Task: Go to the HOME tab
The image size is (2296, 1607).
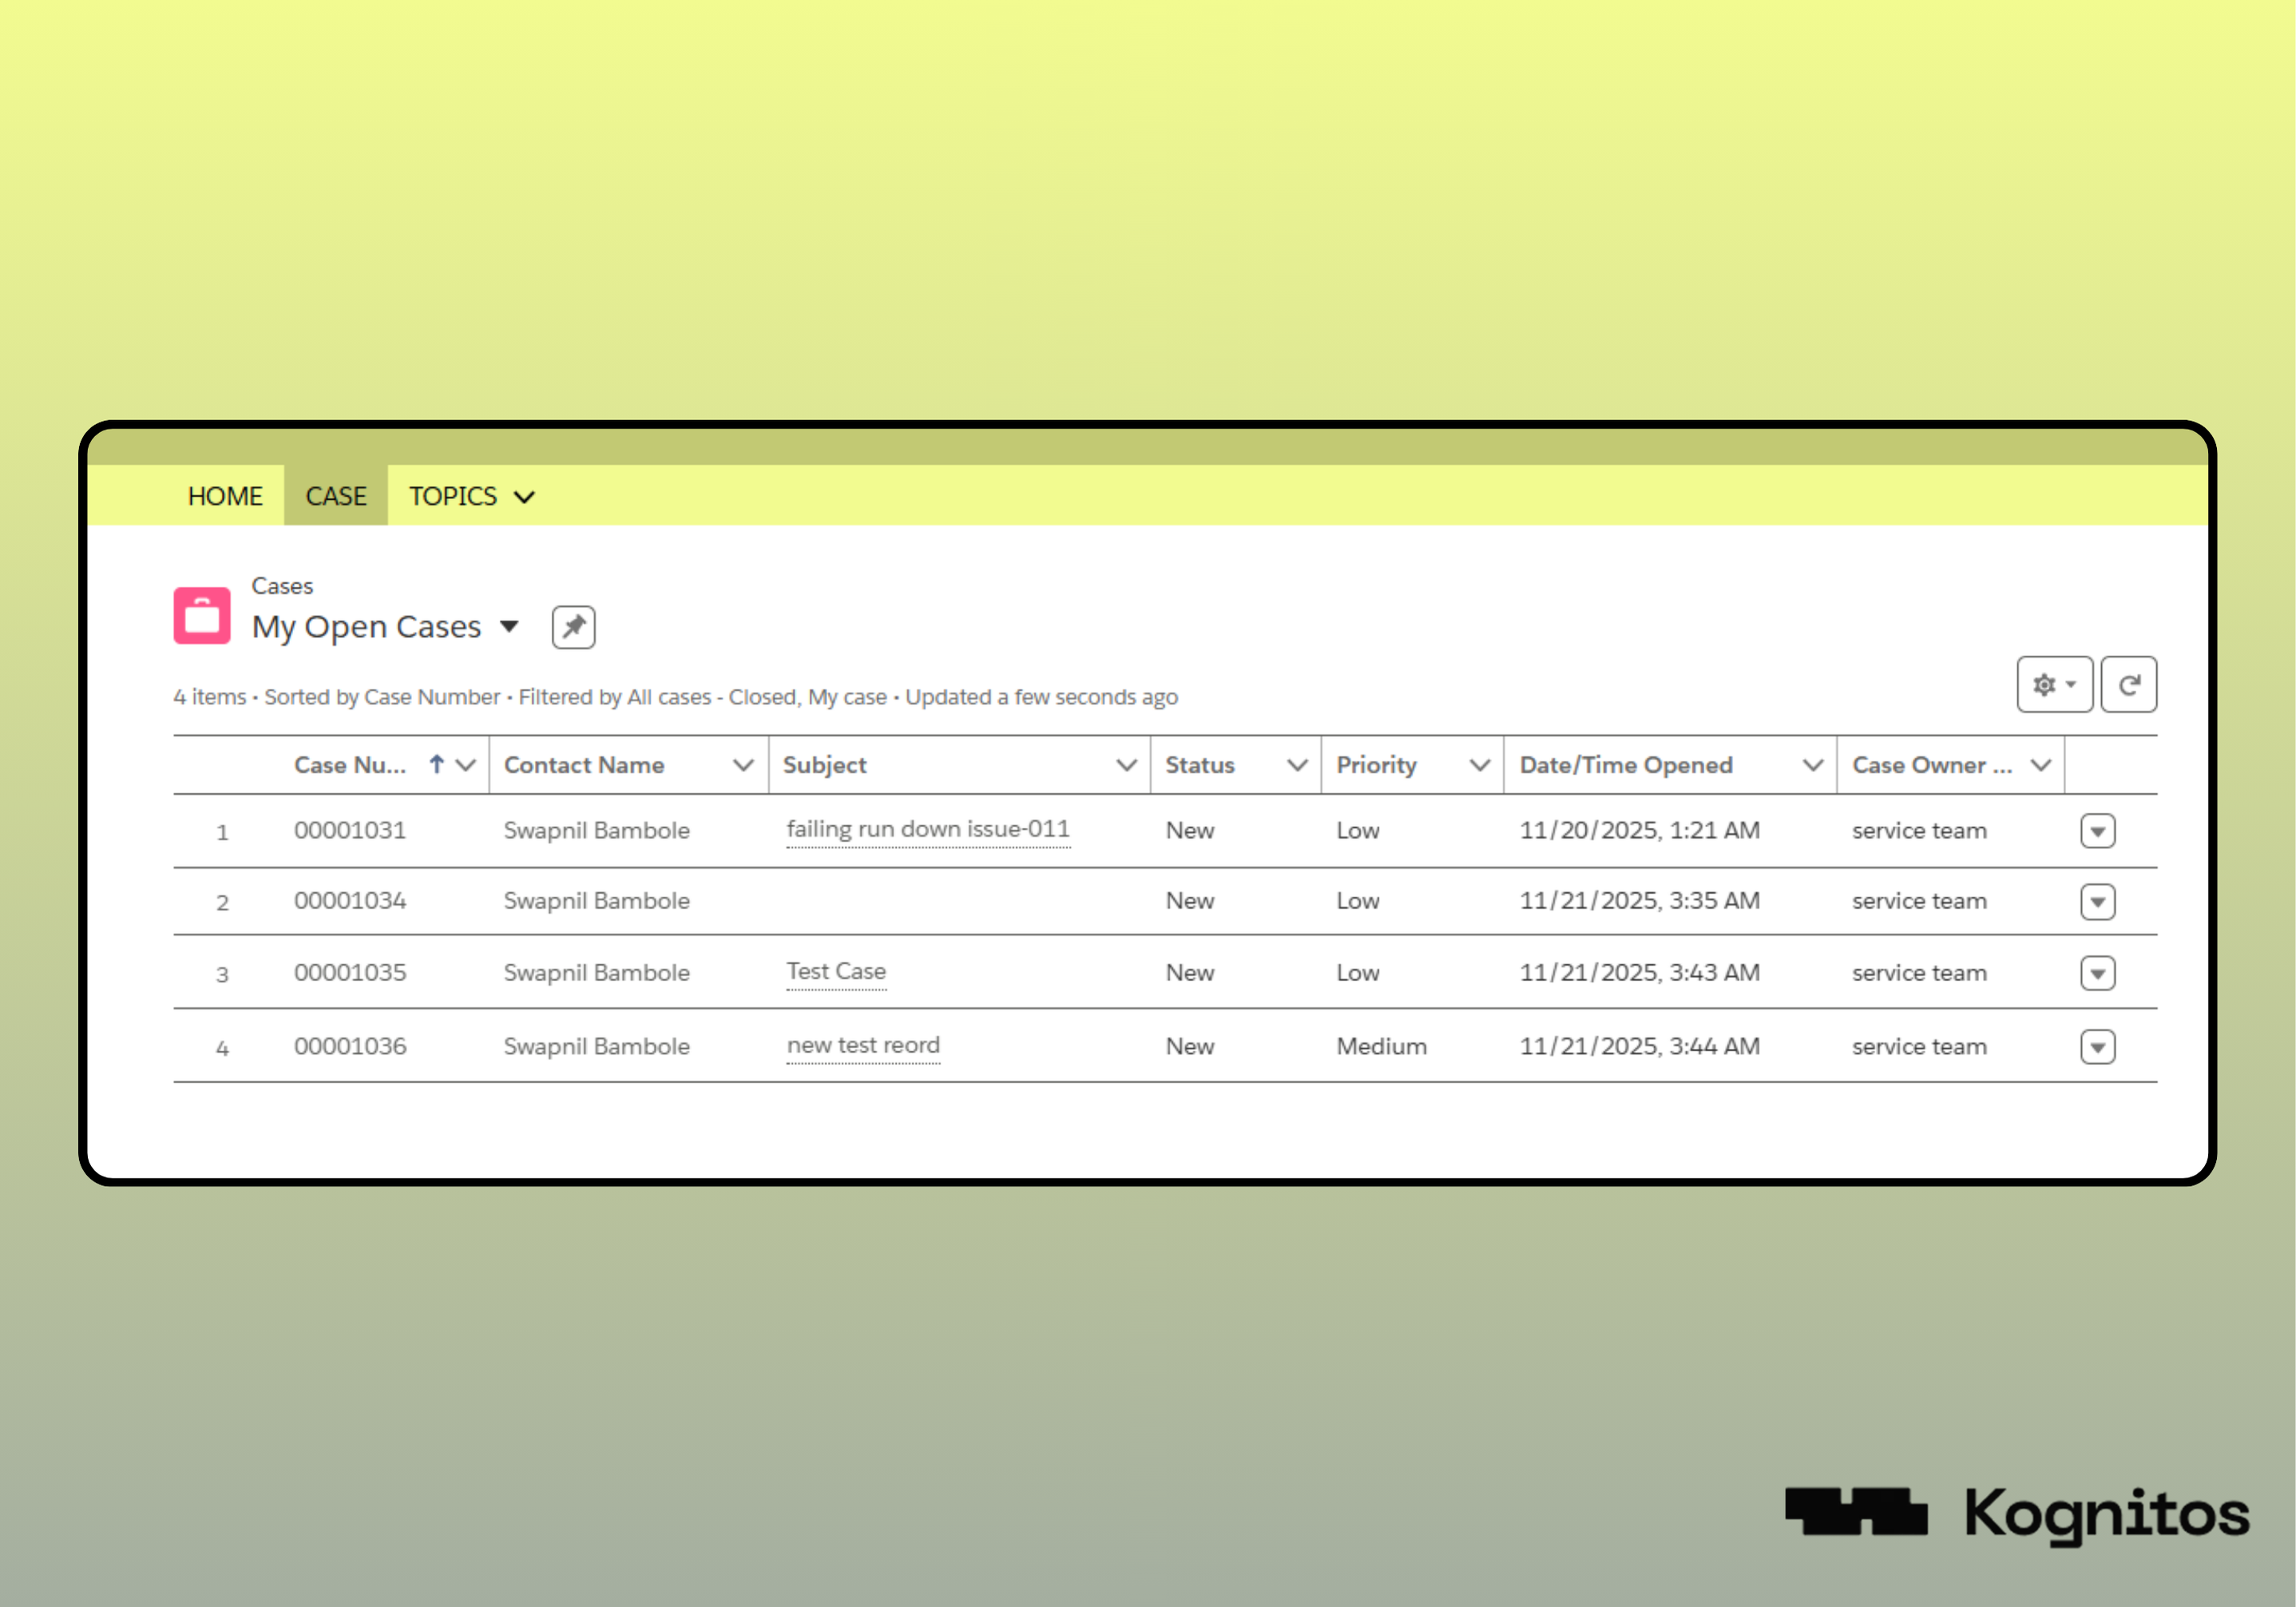Action: 225,496
